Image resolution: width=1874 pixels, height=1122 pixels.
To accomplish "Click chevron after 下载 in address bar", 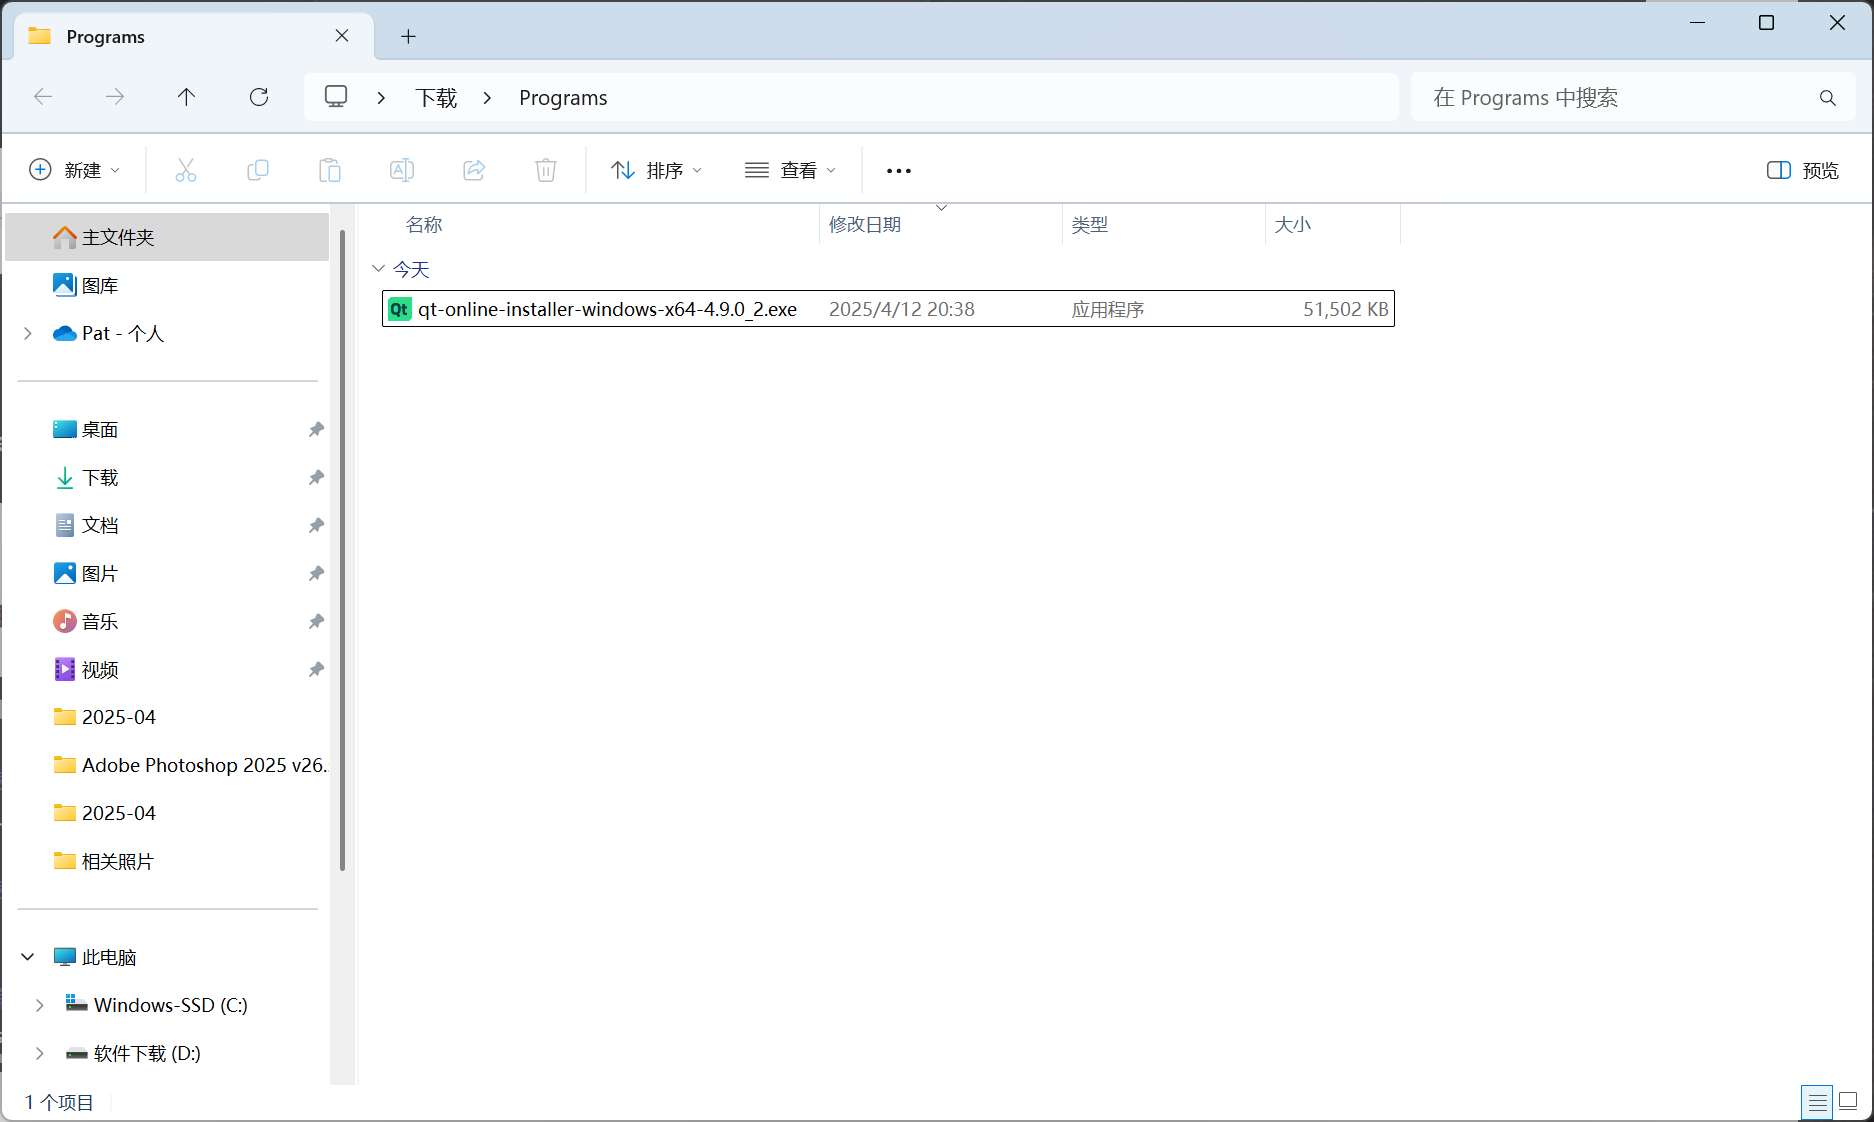I will coord(487,98).
